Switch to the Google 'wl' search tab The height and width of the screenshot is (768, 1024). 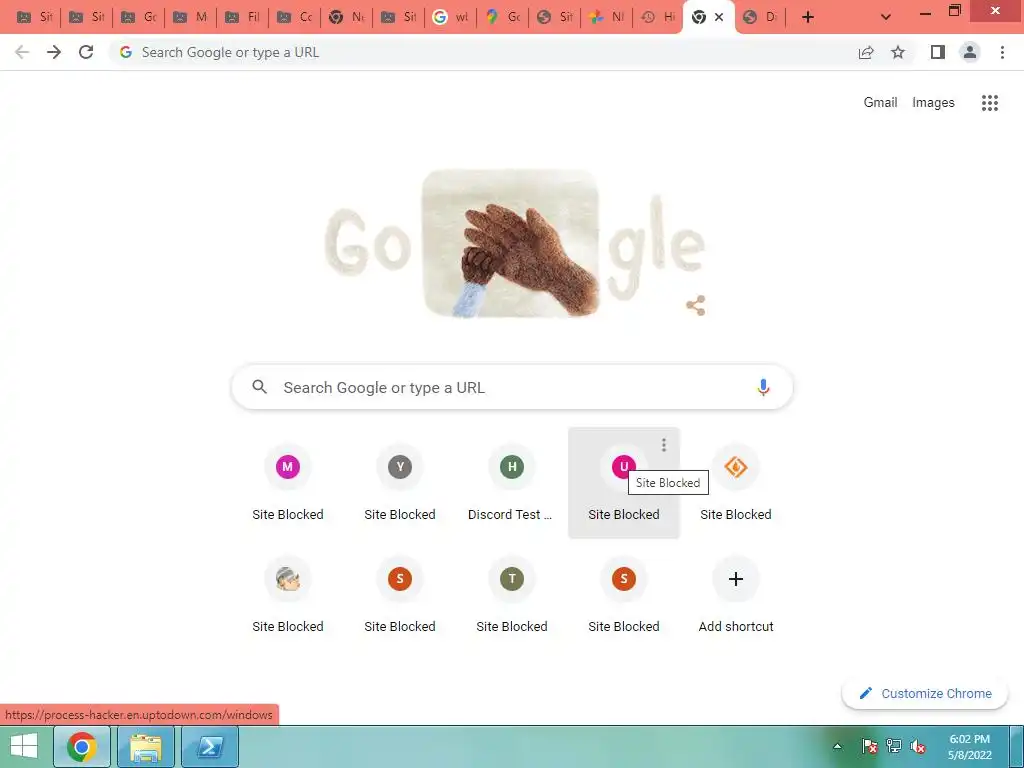pos(451,17)
